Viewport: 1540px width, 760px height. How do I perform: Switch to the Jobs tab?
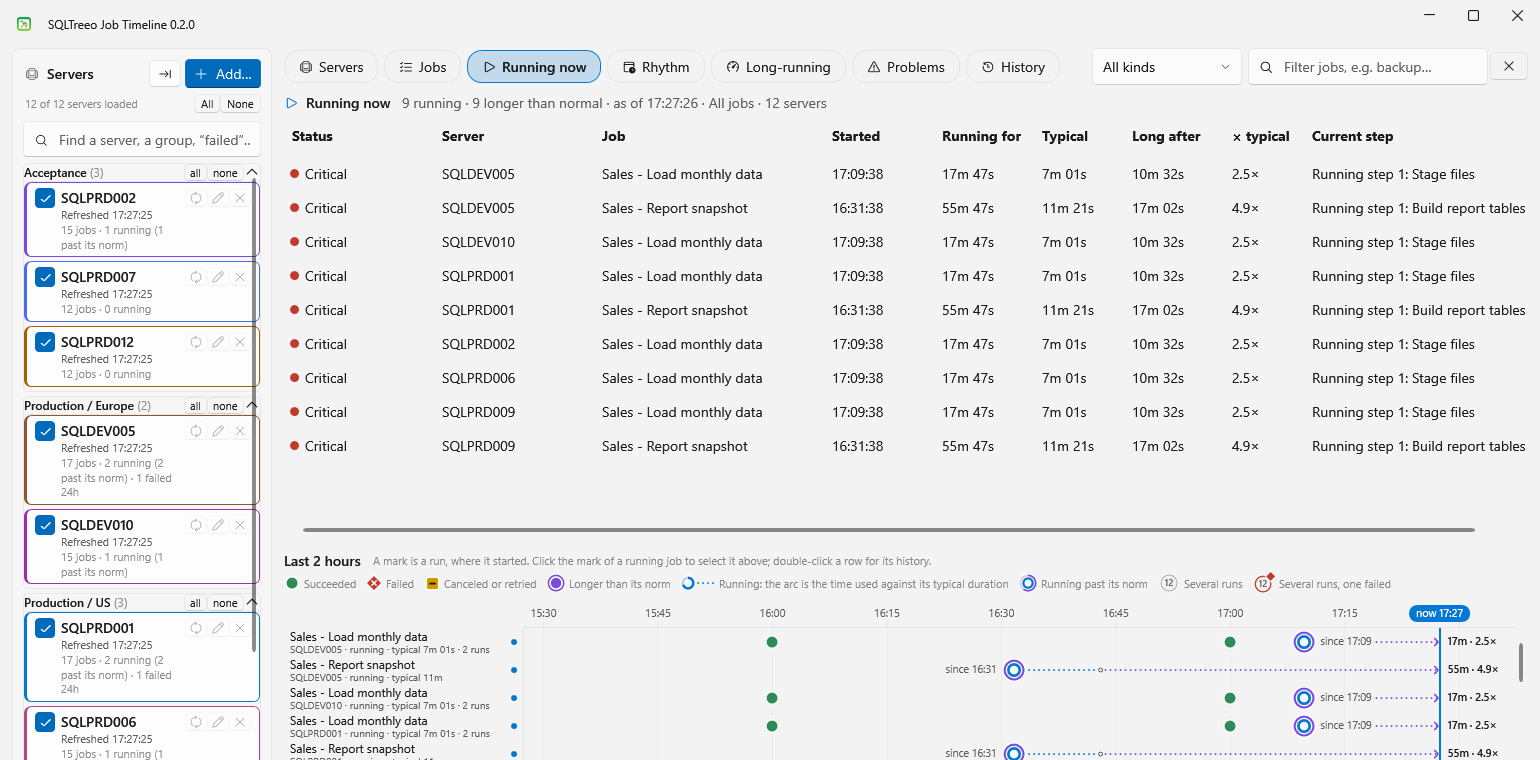pos(422,67)
